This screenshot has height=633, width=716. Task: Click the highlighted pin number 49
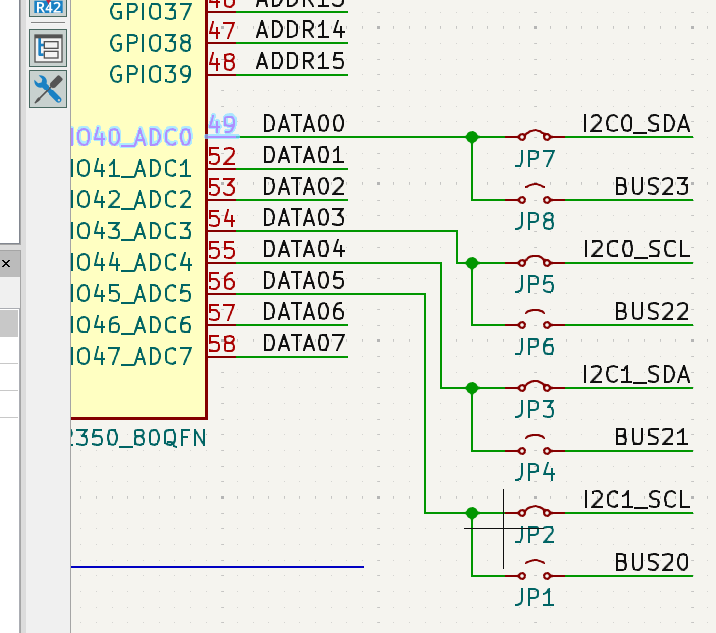coord(222,125)
